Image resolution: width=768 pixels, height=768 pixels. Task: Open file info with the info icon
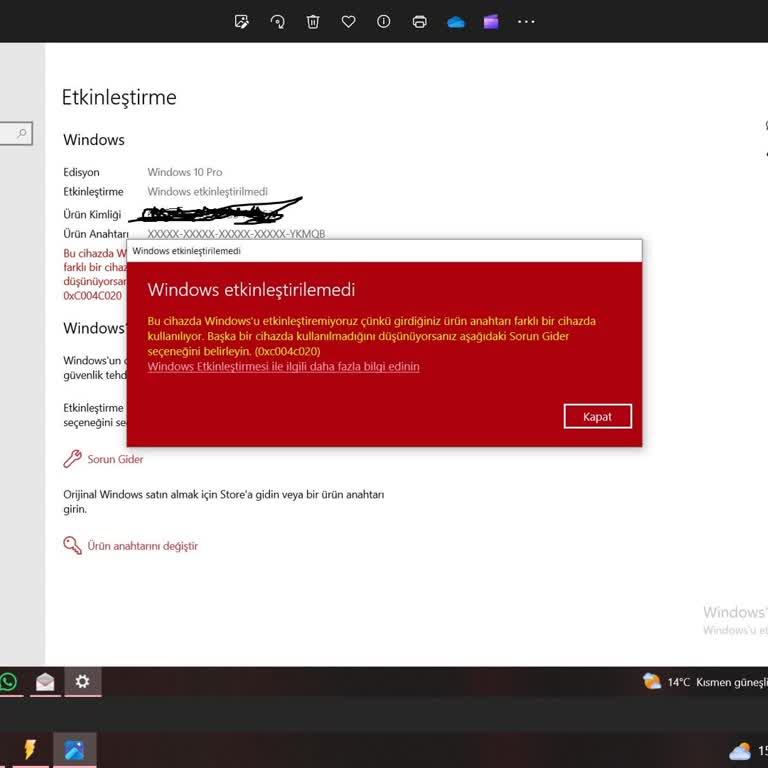pyautogui.click(x=384, y=21)
